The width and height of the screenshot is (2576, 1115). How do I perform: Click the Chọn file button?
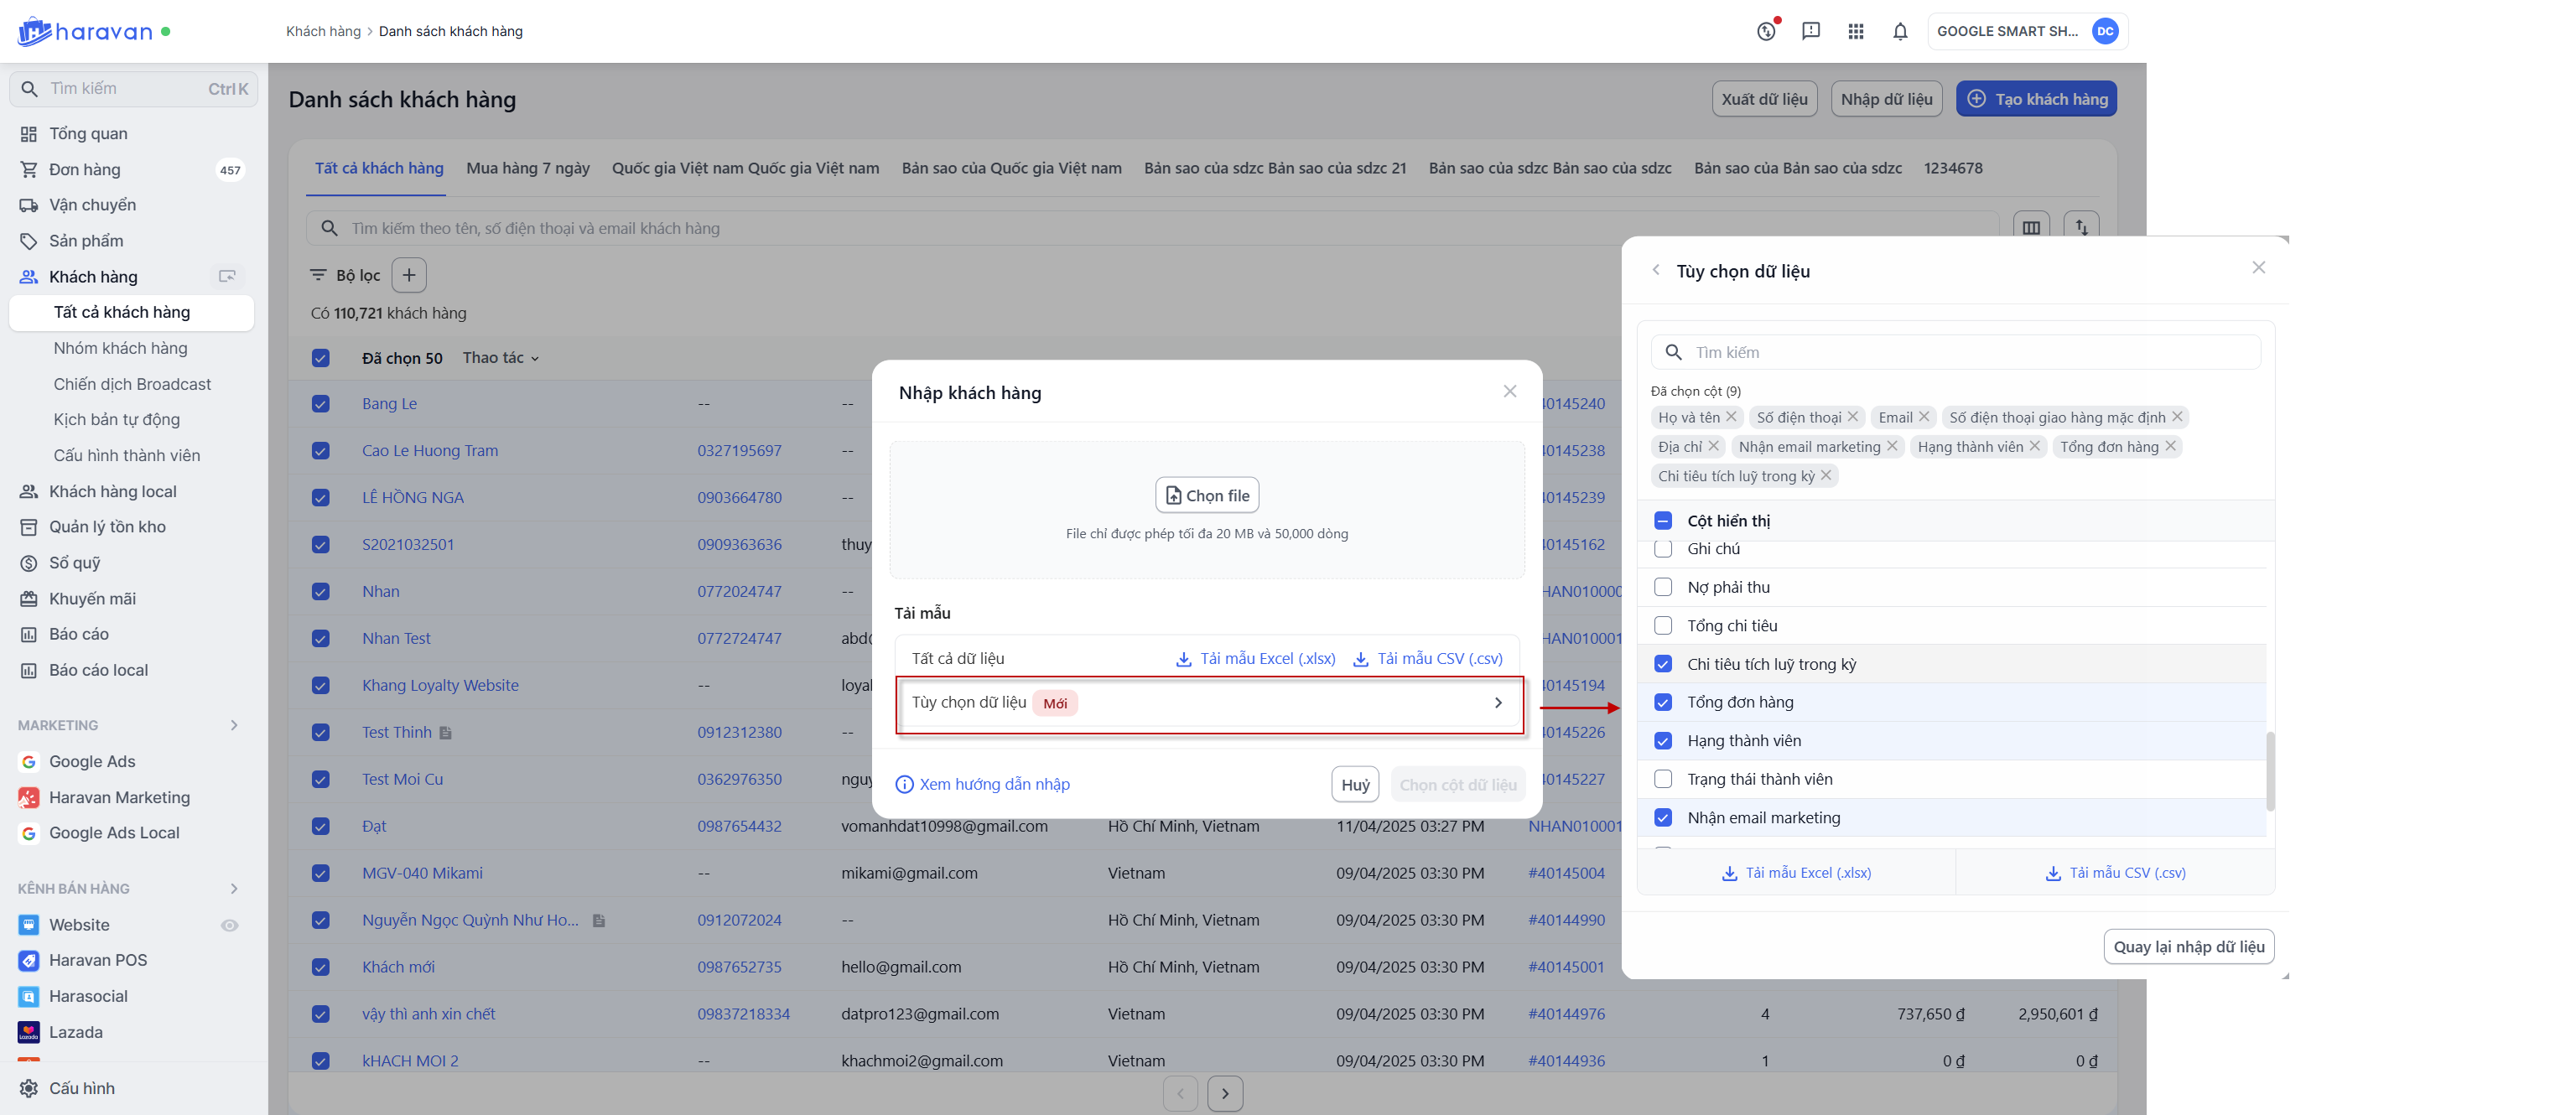(x=1207, y=495)
